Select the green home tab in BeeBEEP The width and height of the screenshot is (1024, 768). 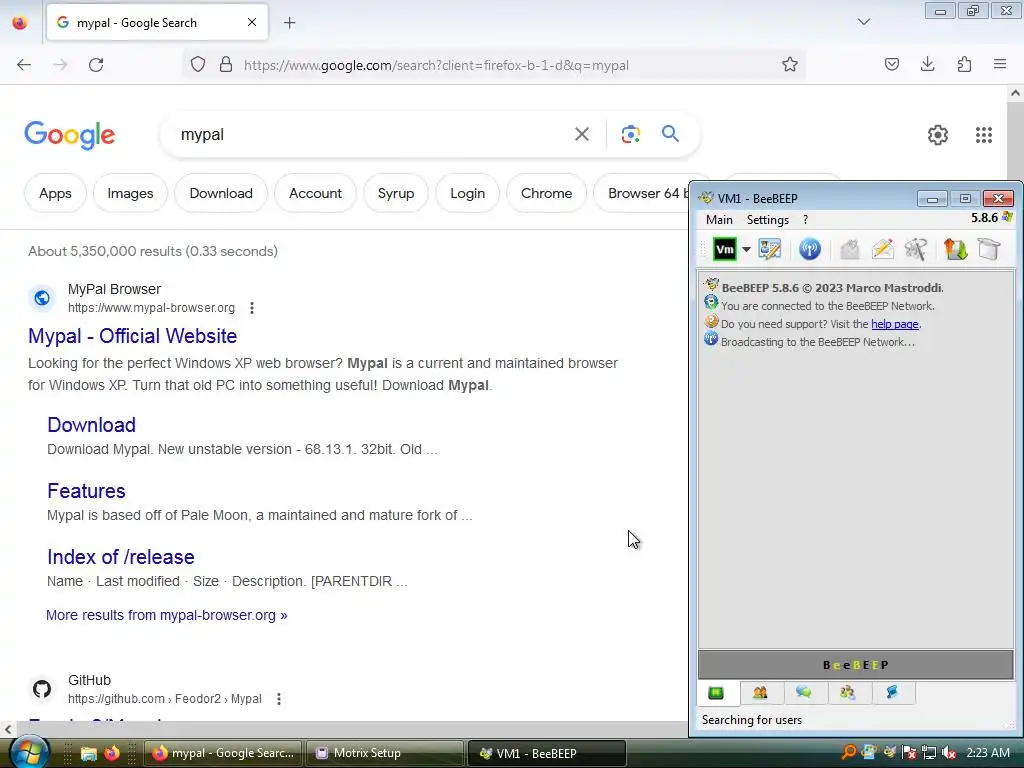coord(716,693)
